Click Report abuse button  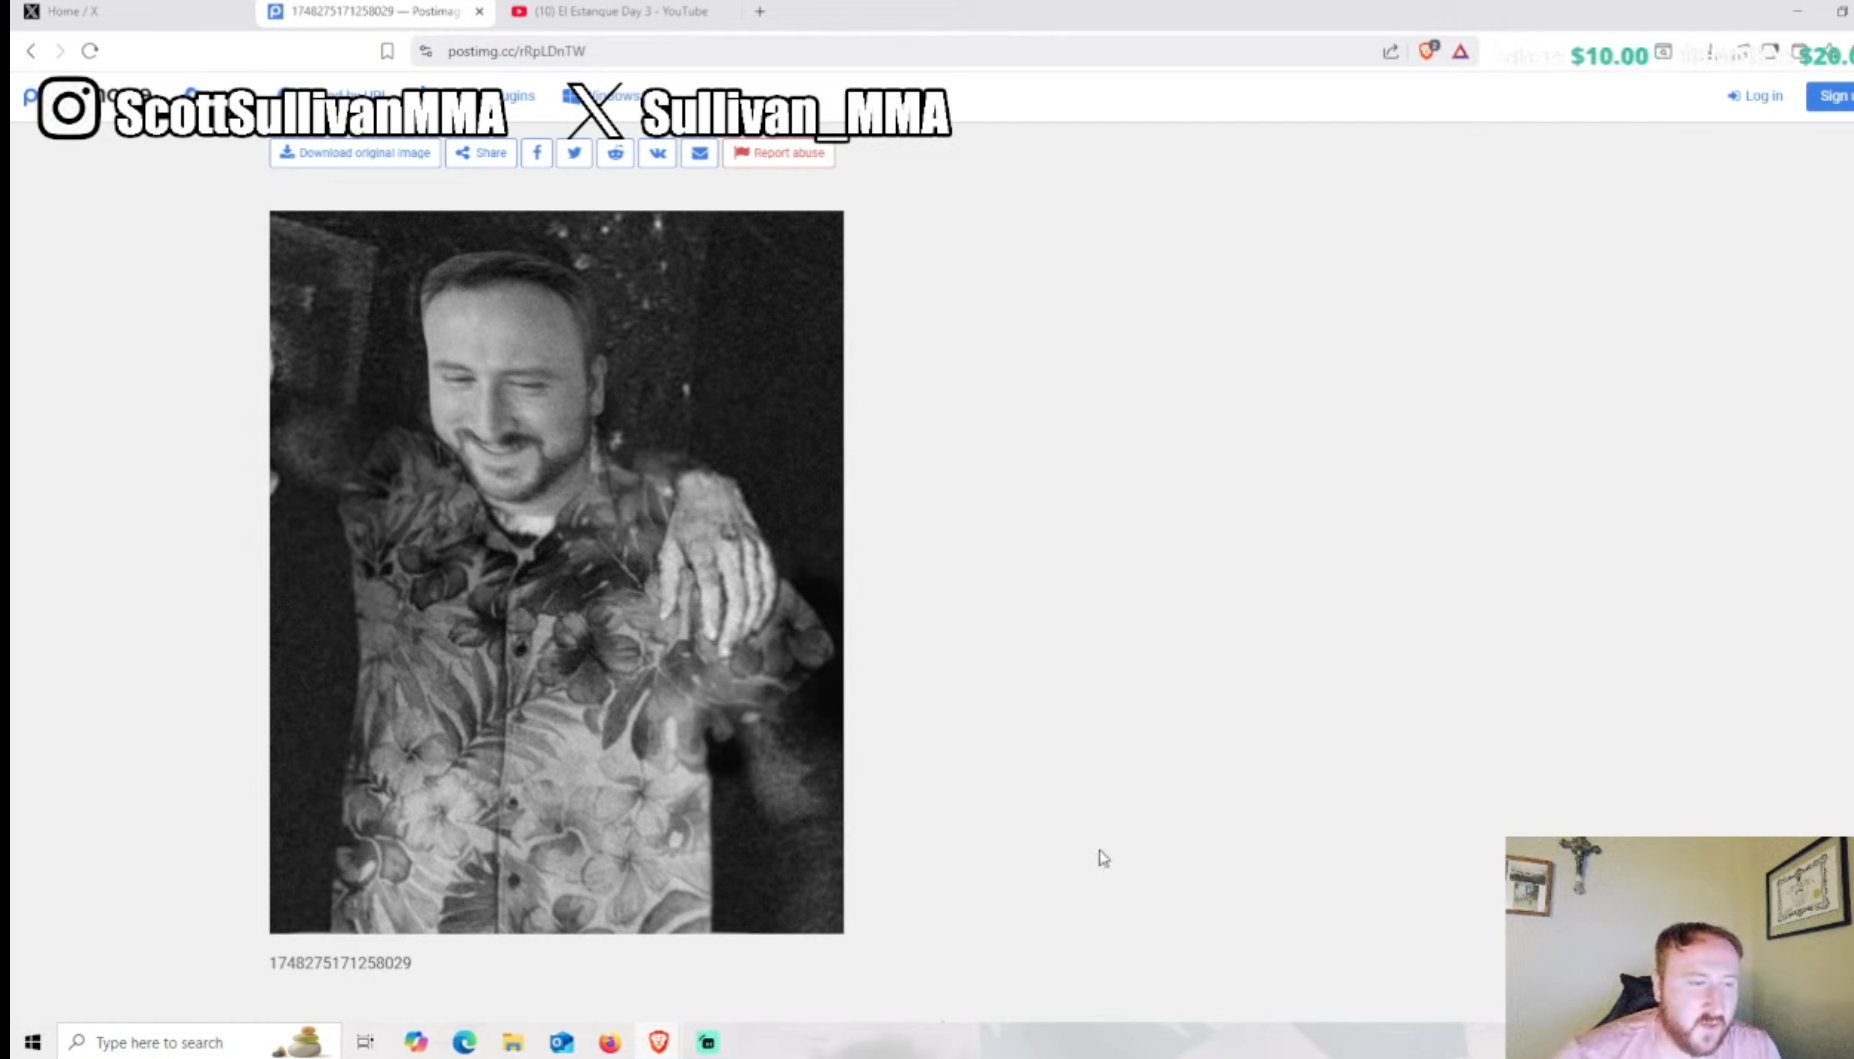(779, 153)
